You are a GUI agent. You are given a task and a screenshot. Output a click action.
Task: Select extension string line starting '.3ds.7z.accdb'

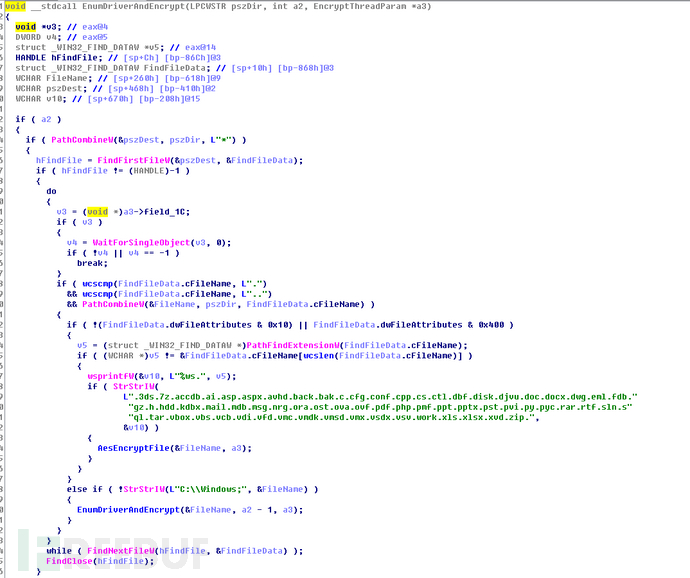380,397
